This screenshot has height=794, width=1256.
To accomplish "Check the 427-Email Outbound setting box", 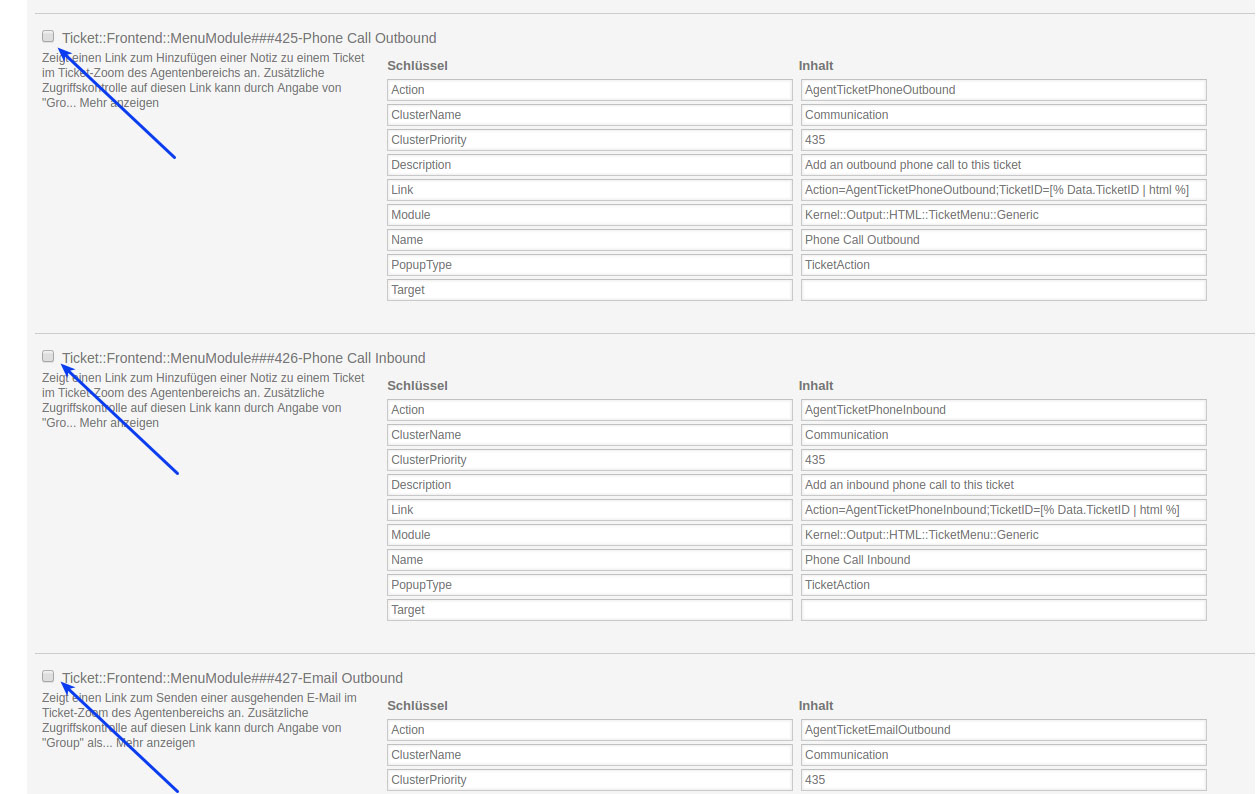I will [48, 676].
